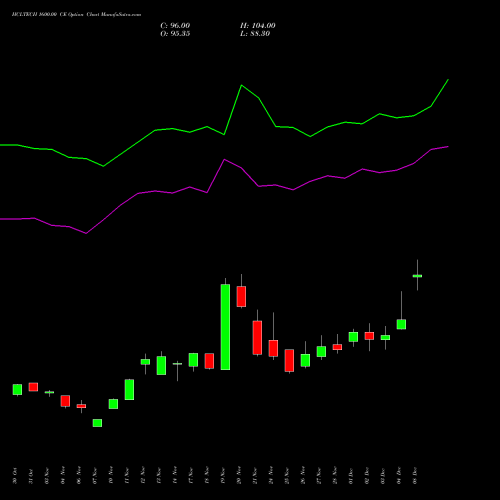Viewport: 500px width, 500px height.
Task: Select the tall green candle for 19 Nov
Action: (225, 327)
